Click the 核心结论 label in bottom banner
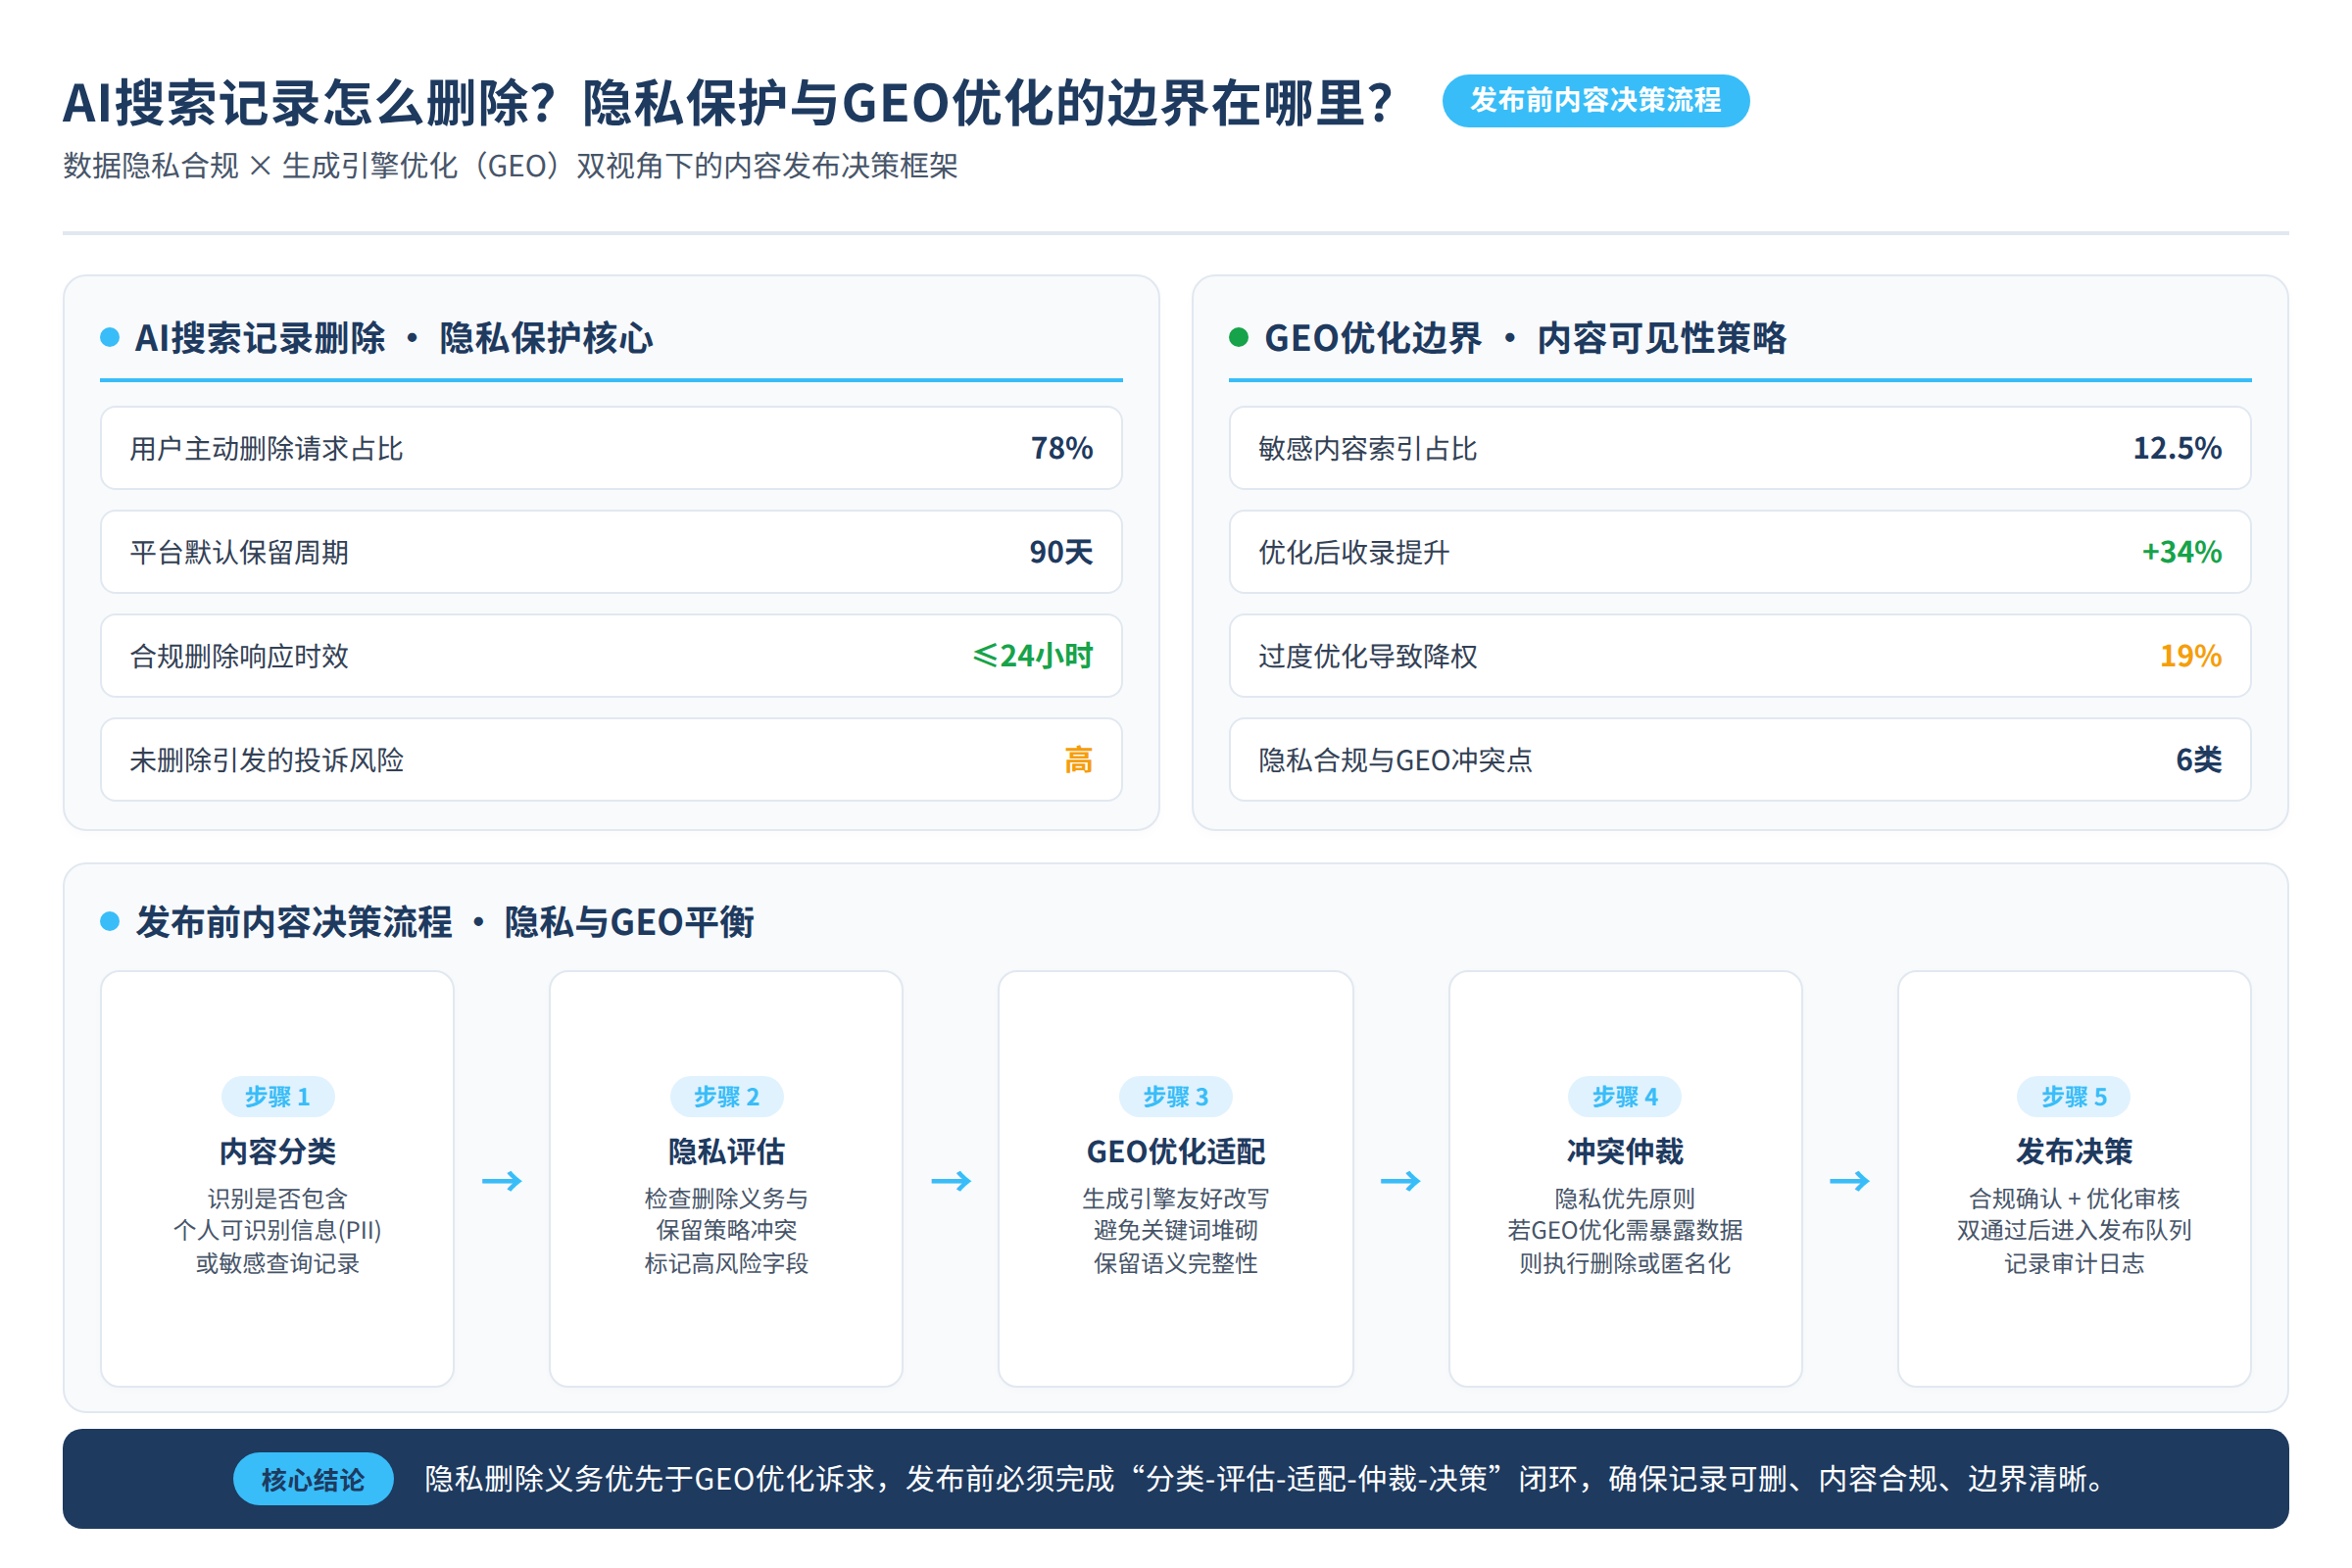 point(313,1479)
